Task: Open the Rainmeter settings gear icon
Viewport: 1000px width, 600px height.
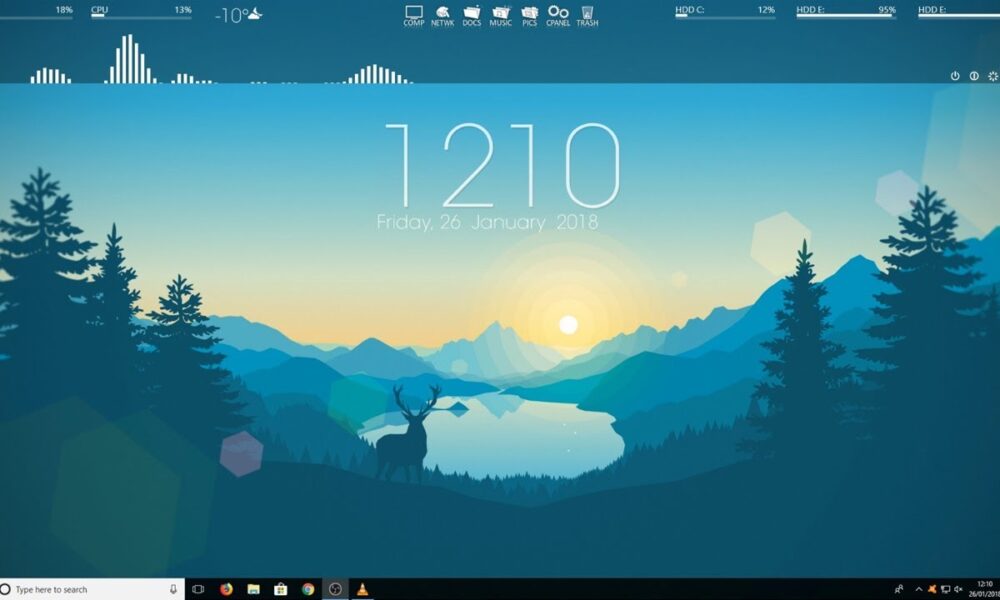Action: point(993,75)
